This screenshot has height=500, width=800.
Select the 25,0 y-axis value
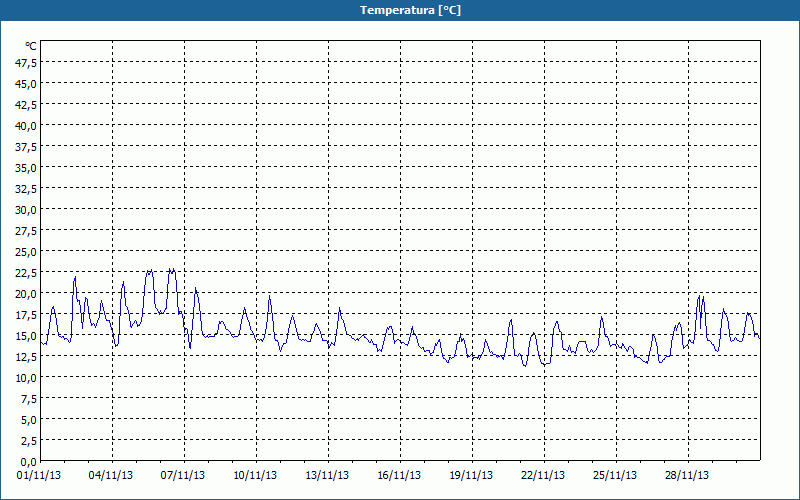point(27,252)
